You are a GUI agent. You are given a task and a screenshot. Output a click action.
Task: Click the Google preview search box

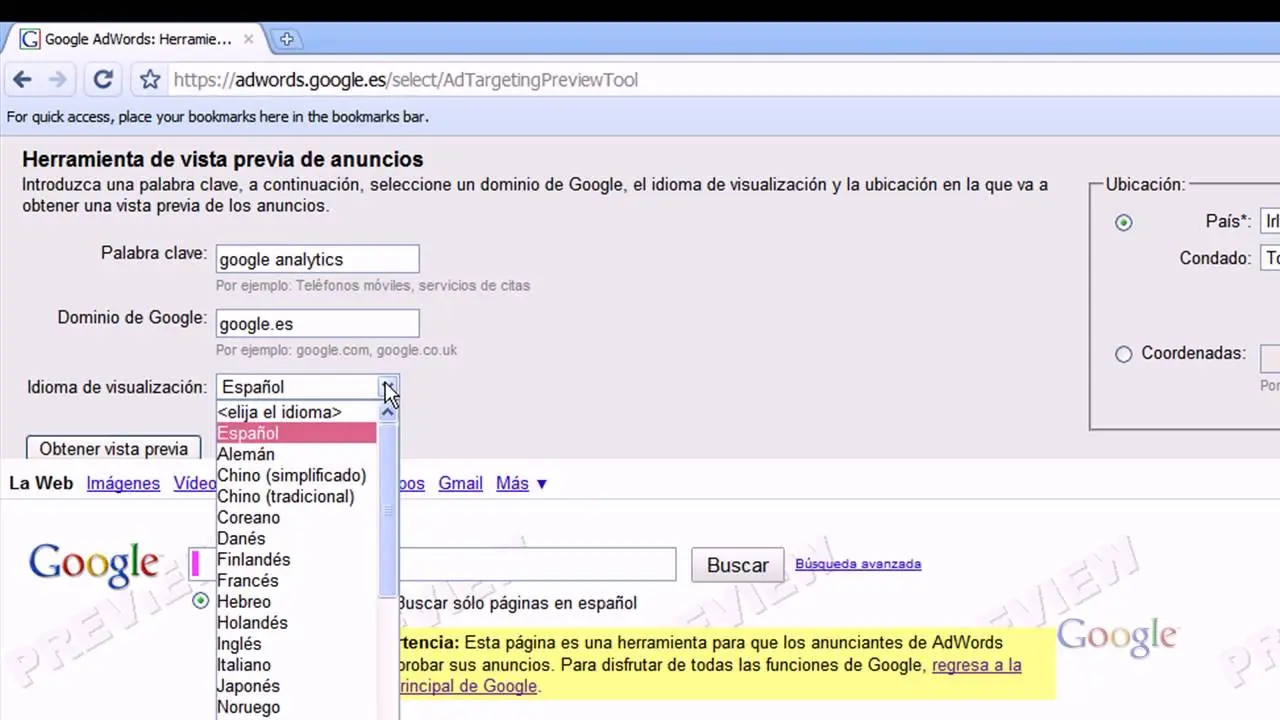coord(536,564)
